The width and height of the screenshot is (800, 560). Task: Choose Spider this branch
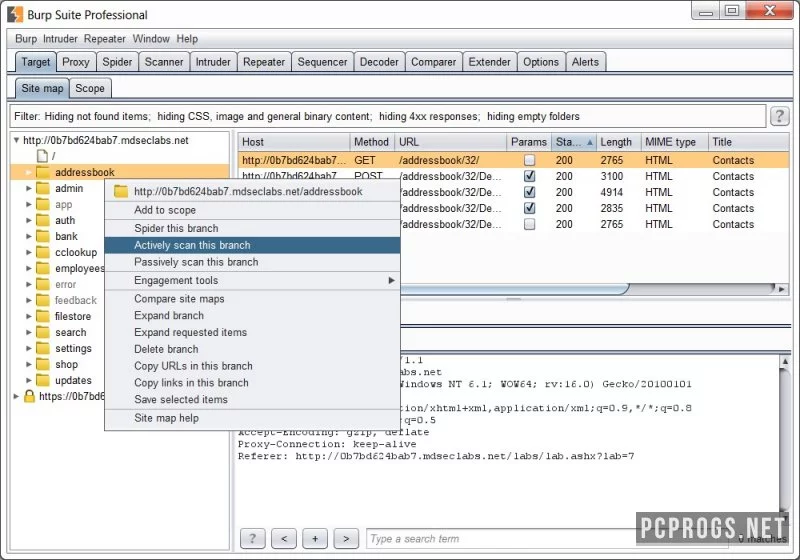(252, 228)
